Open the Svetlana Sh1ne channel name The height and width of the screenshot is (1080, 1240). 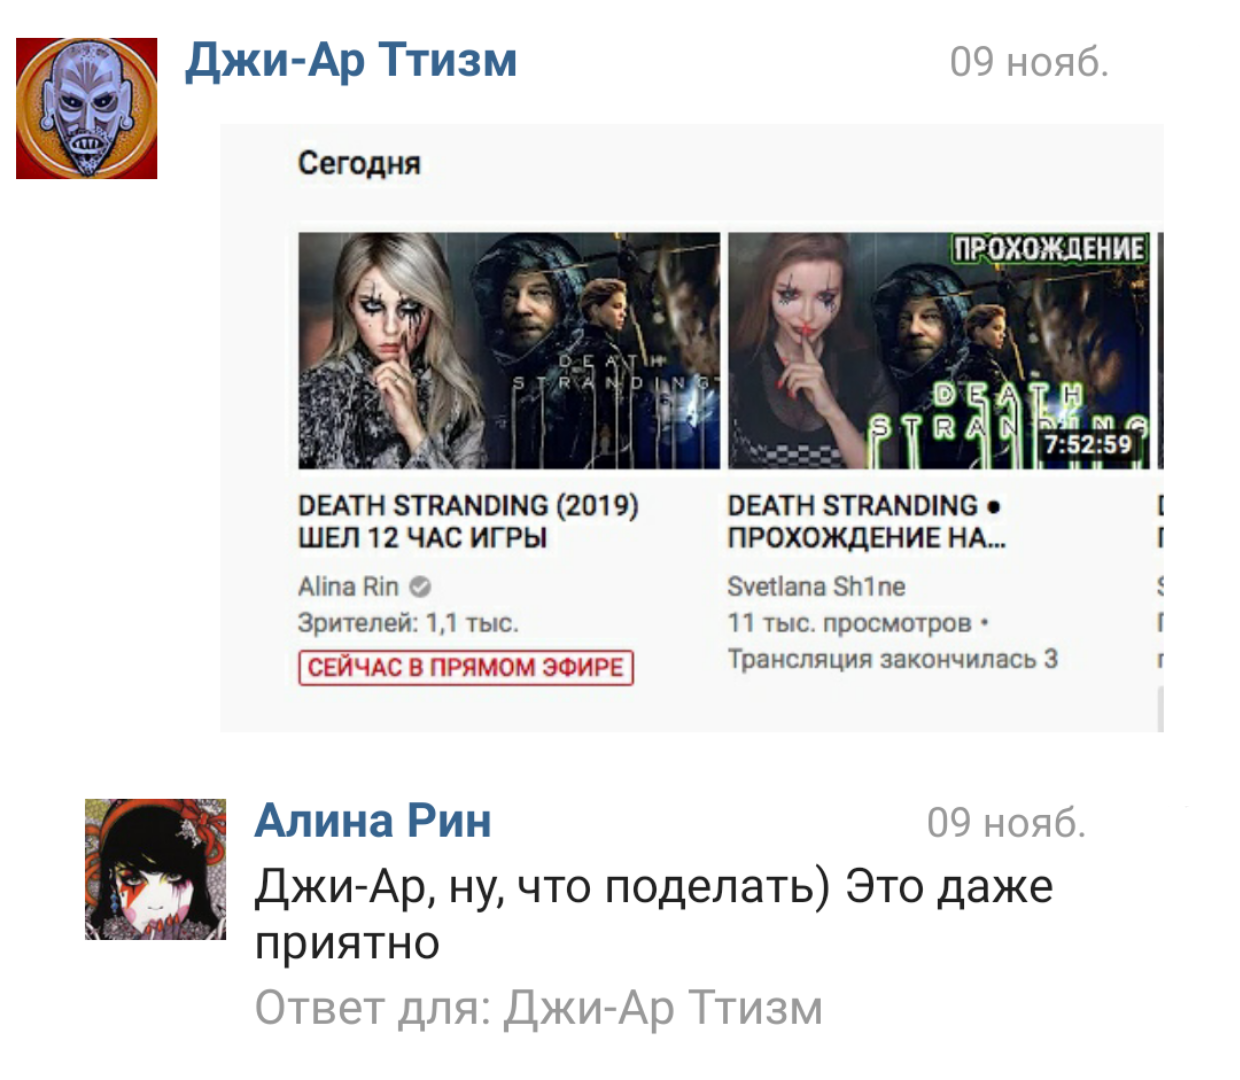coord(816,587)
